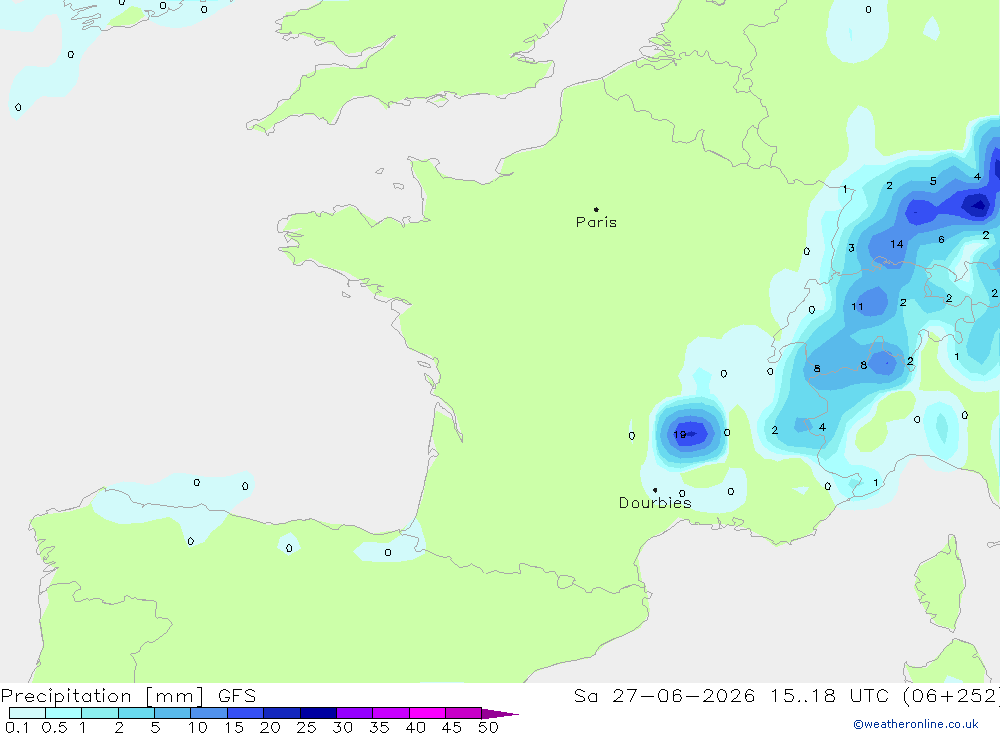Screen dimensions: 1000x733
Task: Click the Dourbies city label
Action: (655, 503)
